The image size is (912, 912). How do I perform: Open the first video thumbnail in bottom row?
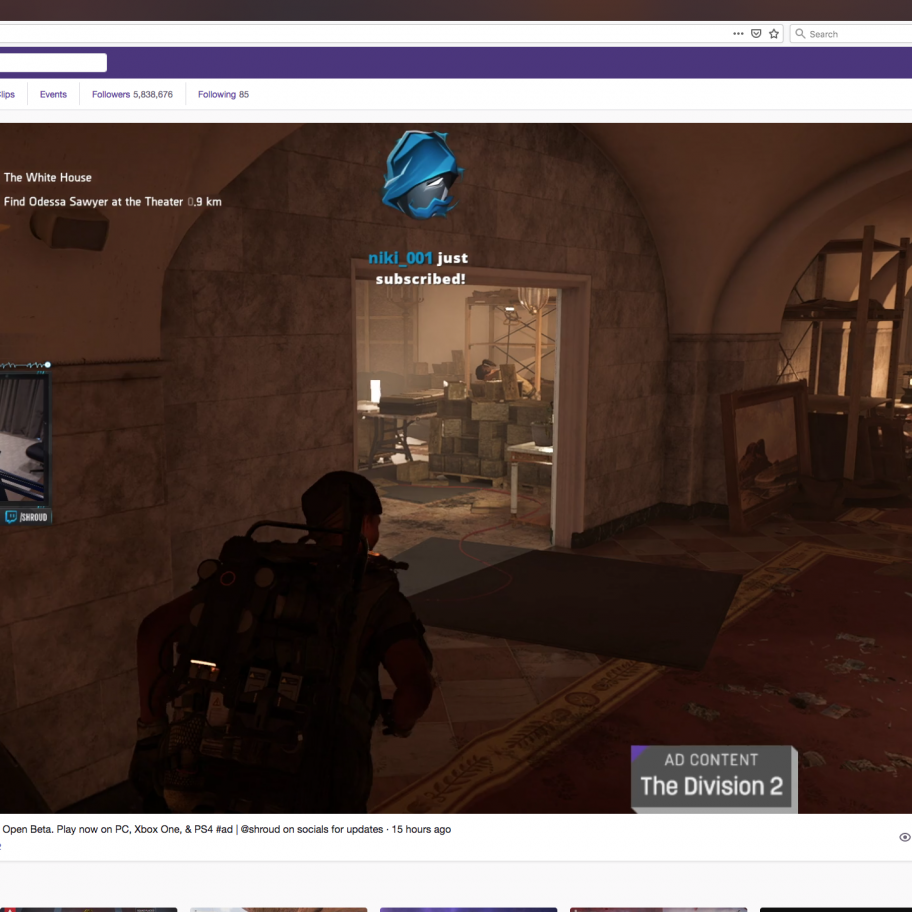coord(88,909)
